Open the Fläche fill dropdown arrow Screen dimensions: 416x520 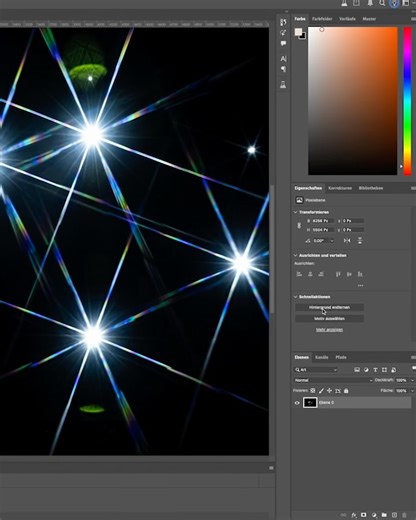coord(412,390)
